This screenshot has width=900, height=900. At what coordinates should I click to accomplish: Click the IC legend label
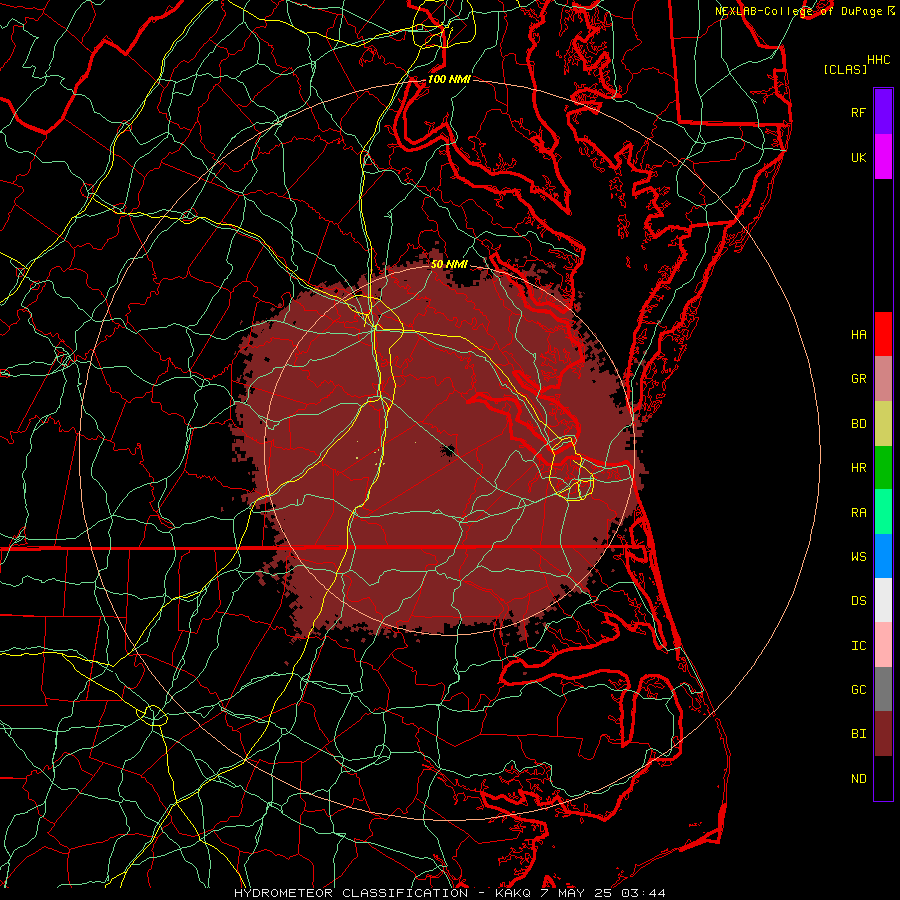(x=858, y=646)
